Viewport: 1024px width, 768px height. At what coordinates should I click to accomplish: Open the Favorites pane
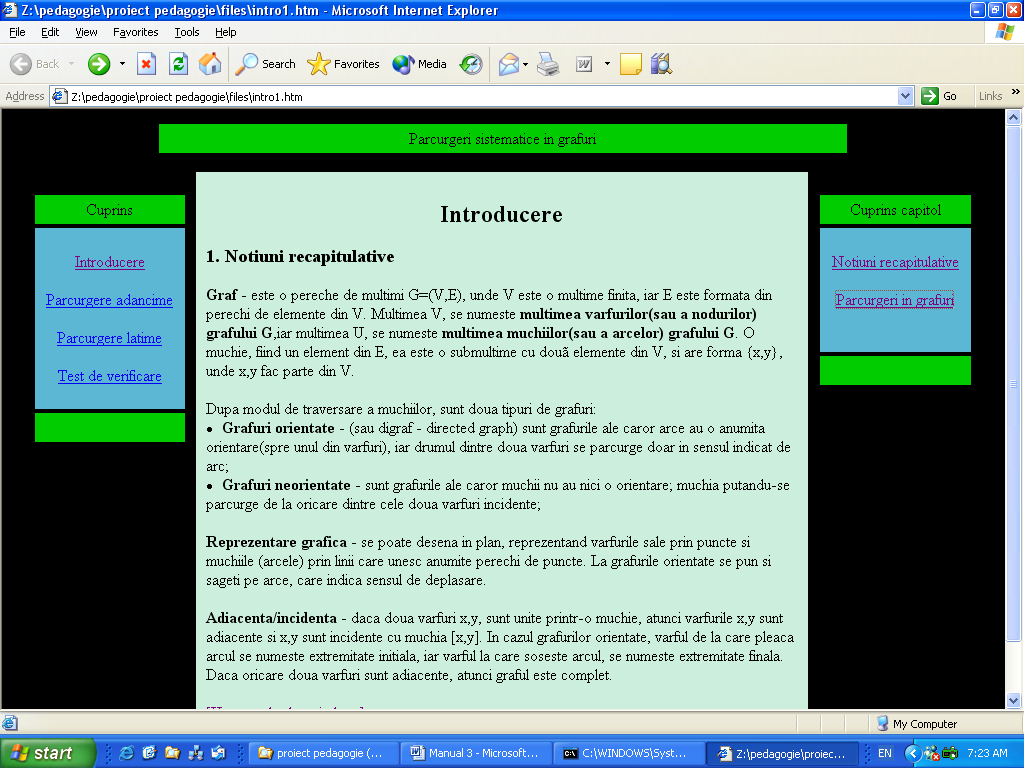[344, 64]
